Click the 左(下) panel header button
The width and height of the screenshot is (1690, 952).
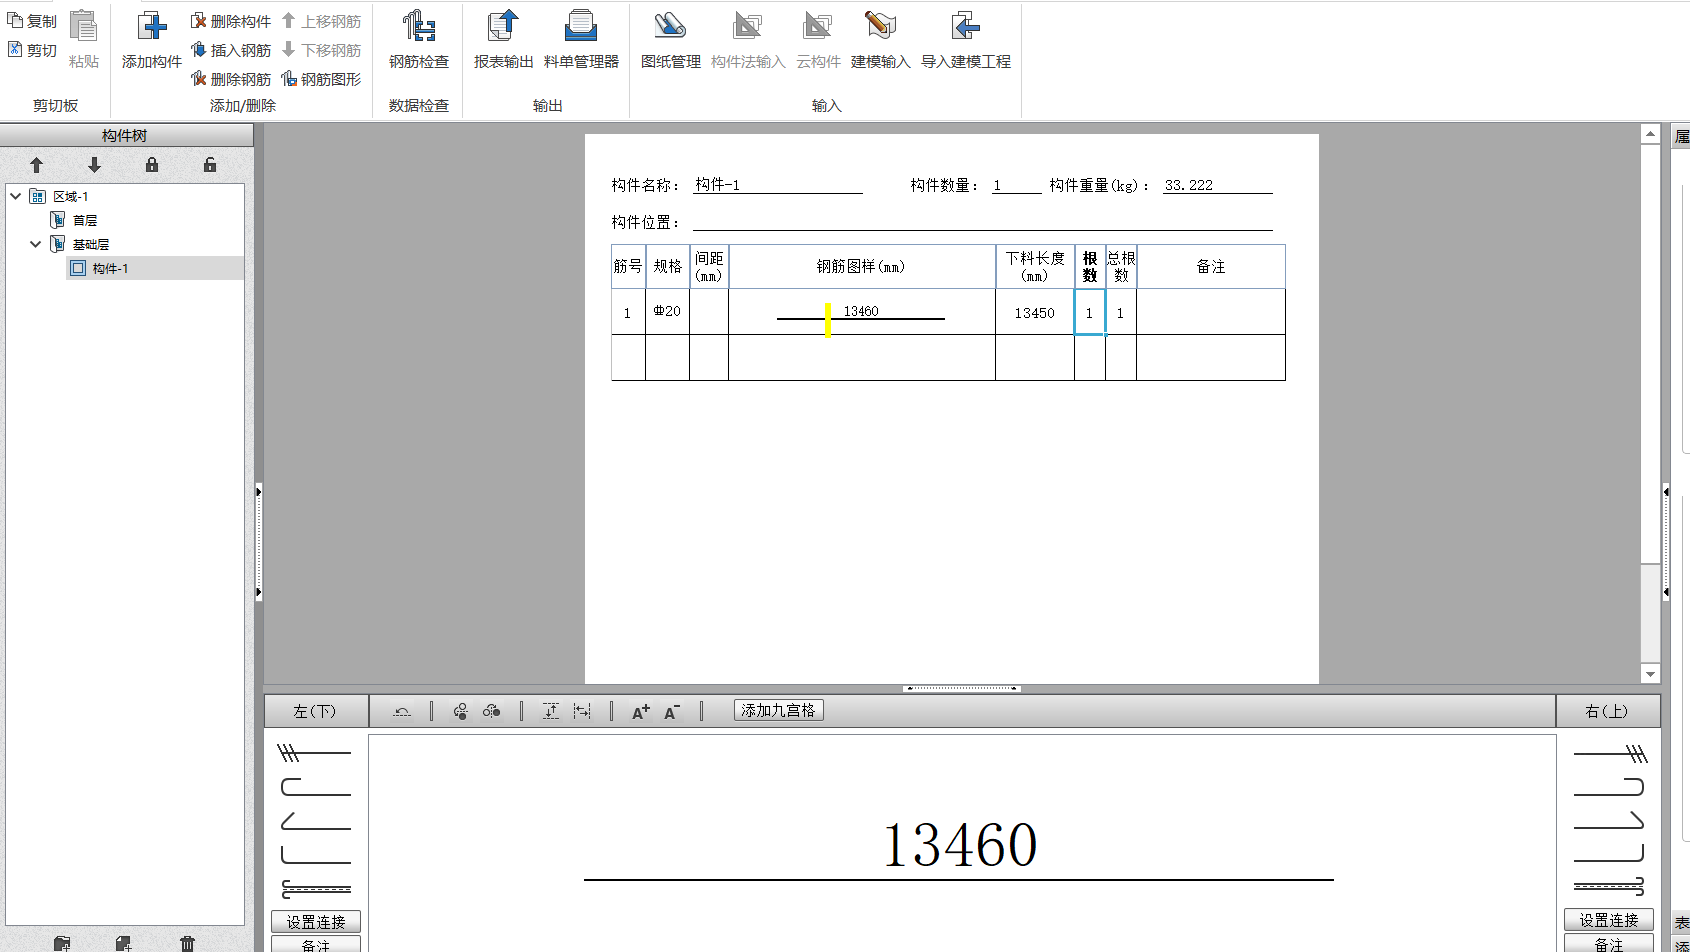(x=316, y=711)
